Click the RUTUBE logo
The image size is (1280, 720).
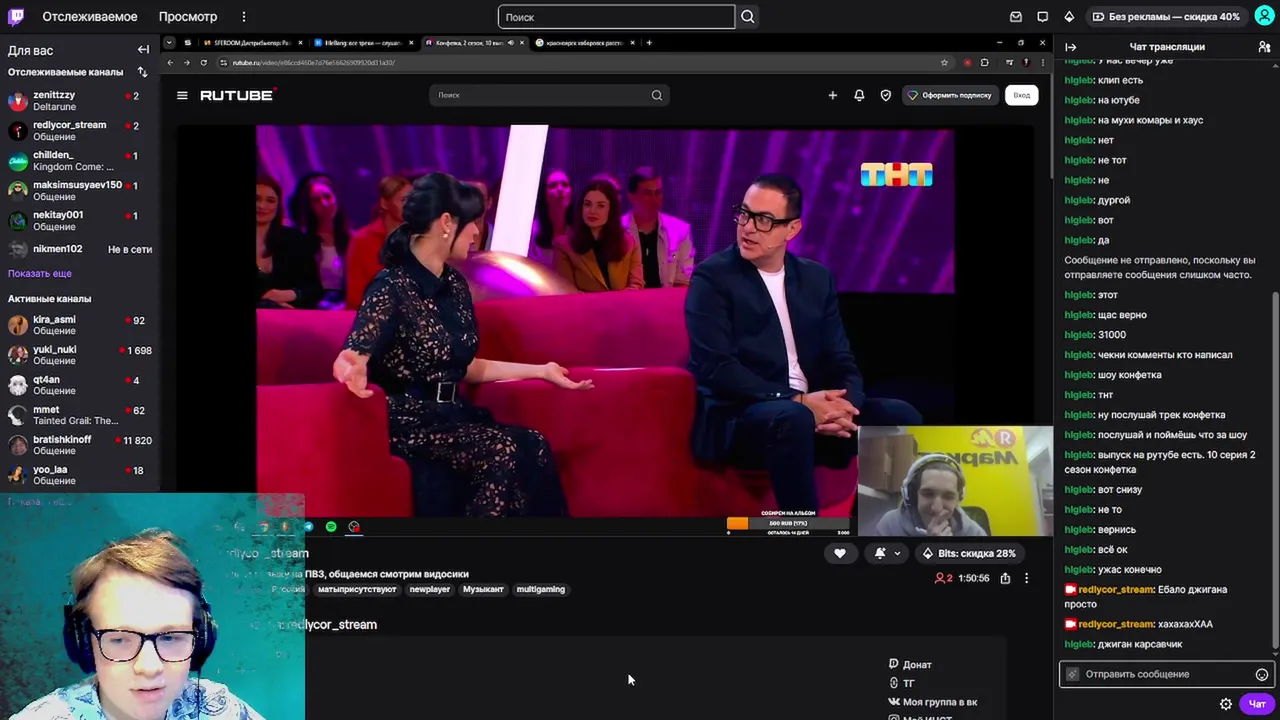(x=238, y=95)
